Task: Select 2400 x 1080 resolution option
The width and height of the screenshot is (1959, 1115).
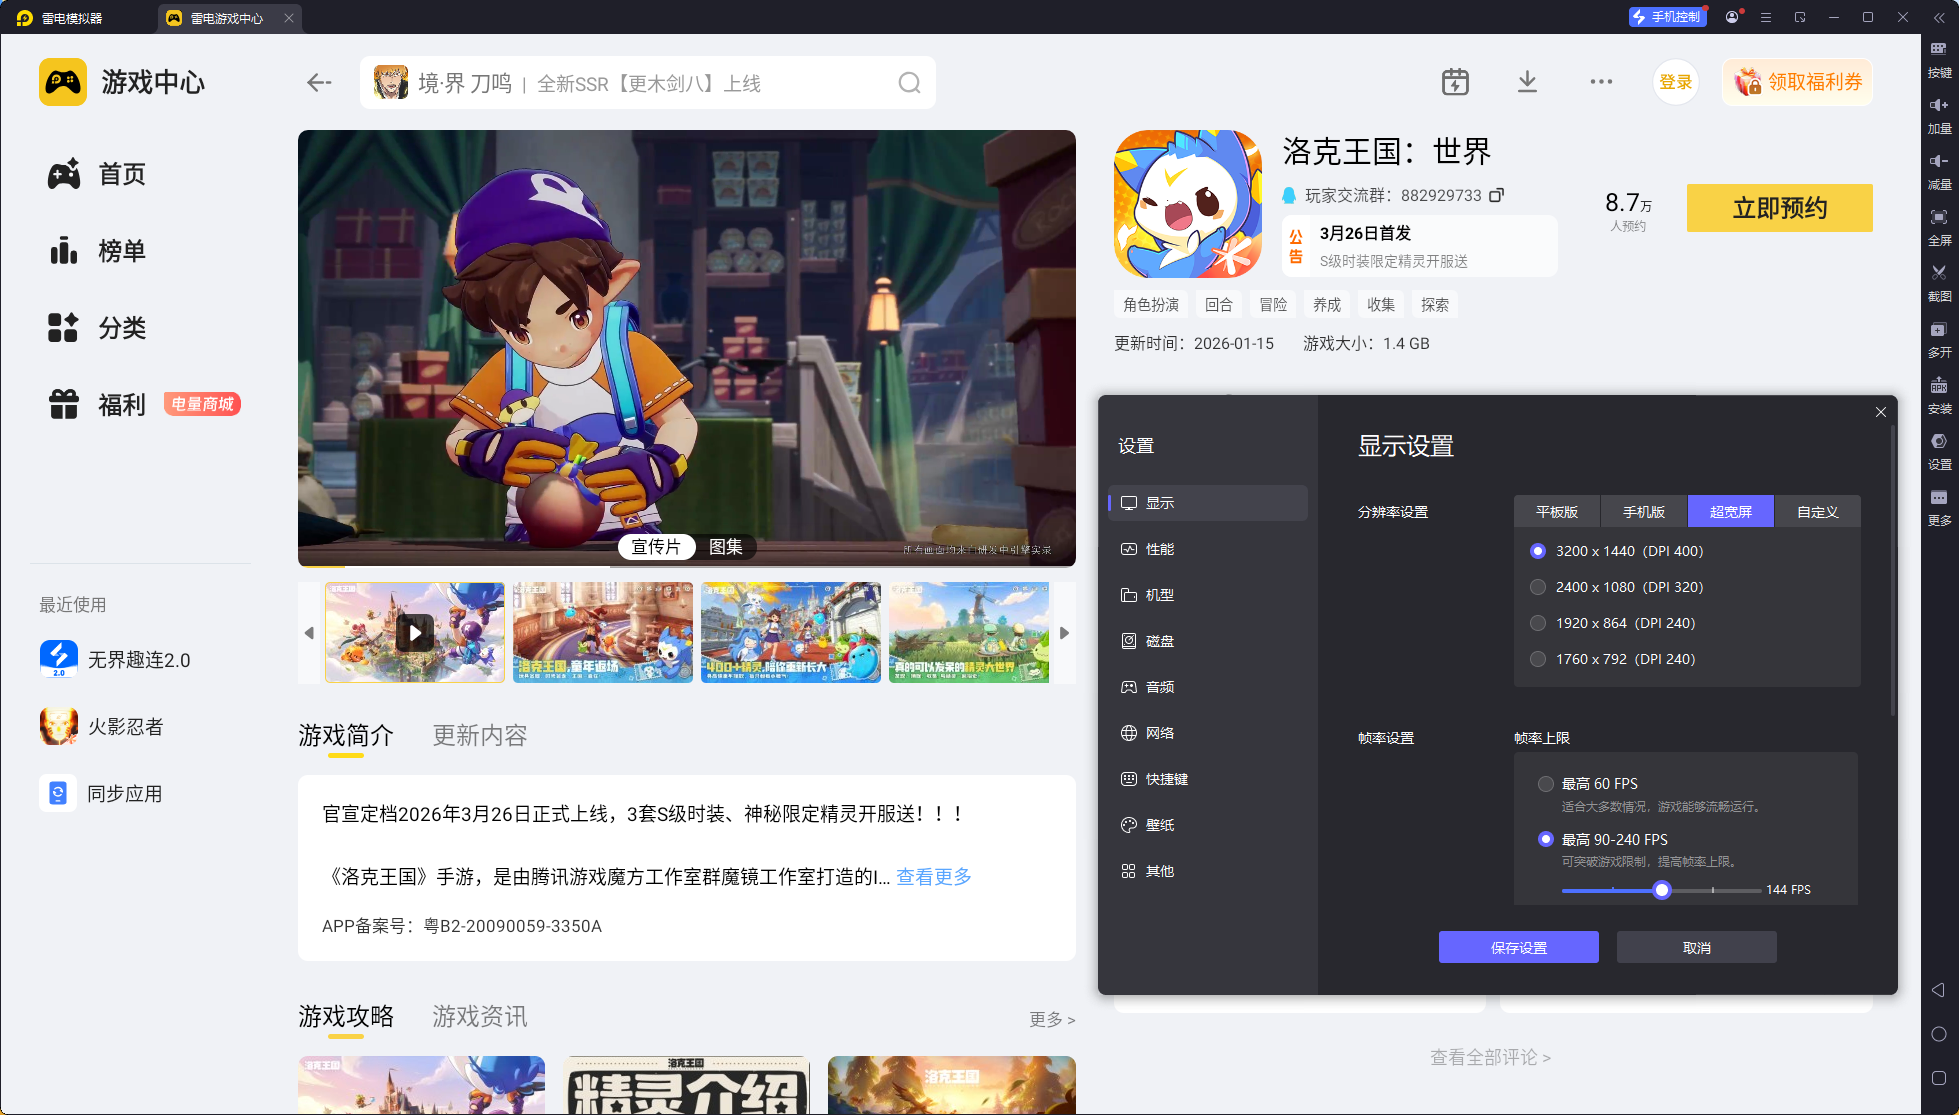Action: [x=1538, y=587]
